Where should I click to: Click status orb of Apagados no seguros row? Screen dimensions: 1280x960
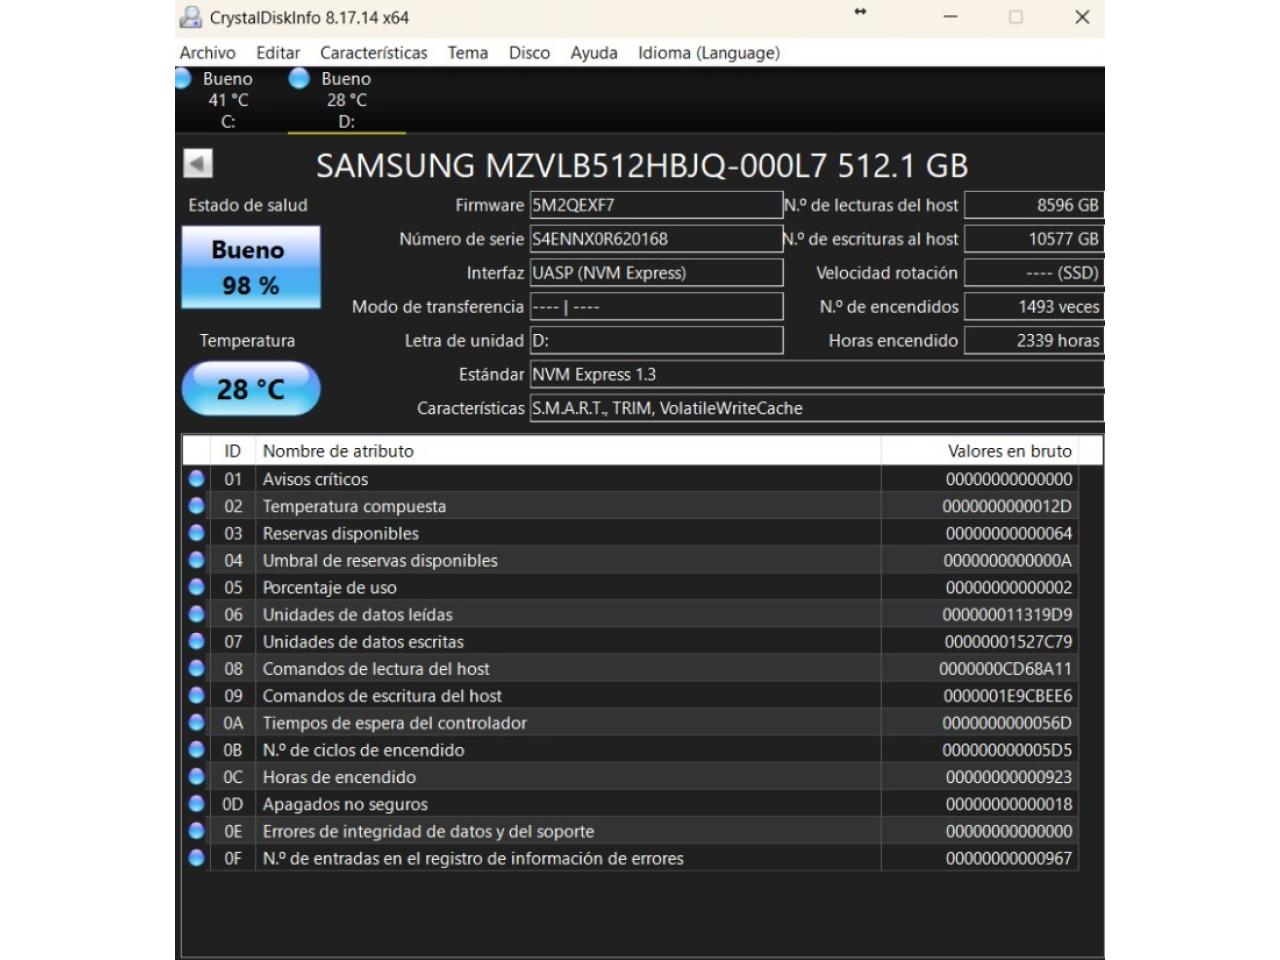click(x=196, y=803)
